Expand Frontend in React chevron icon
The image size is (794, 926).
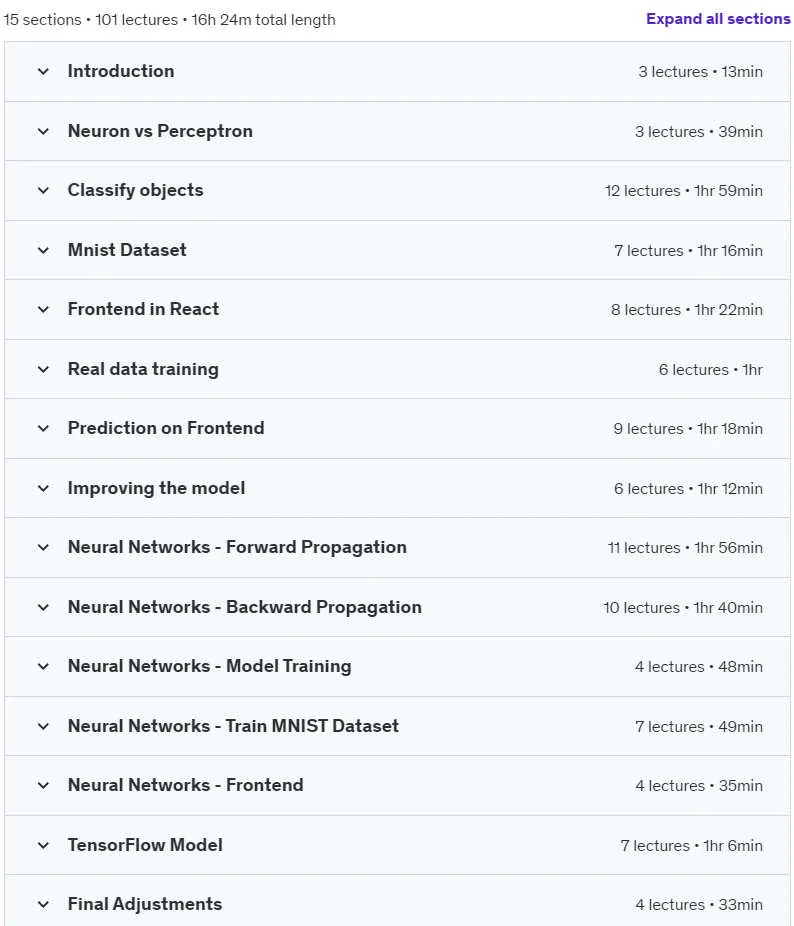(43, 309)
